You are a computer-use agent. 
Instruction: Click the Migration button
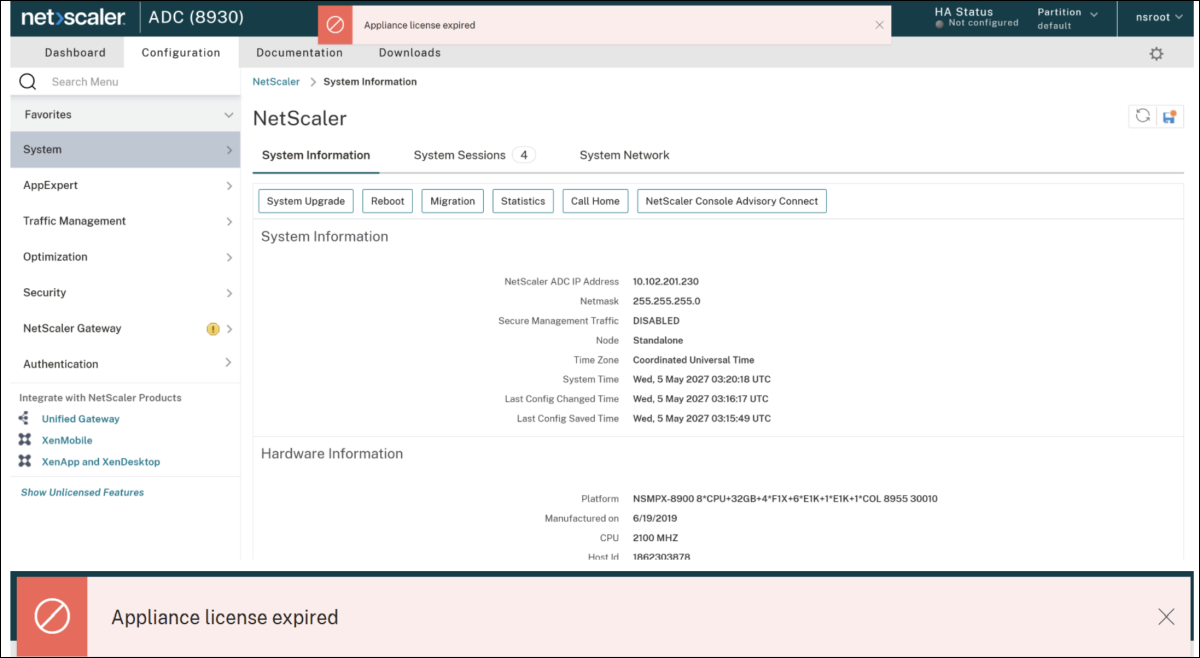coord(452,201)
